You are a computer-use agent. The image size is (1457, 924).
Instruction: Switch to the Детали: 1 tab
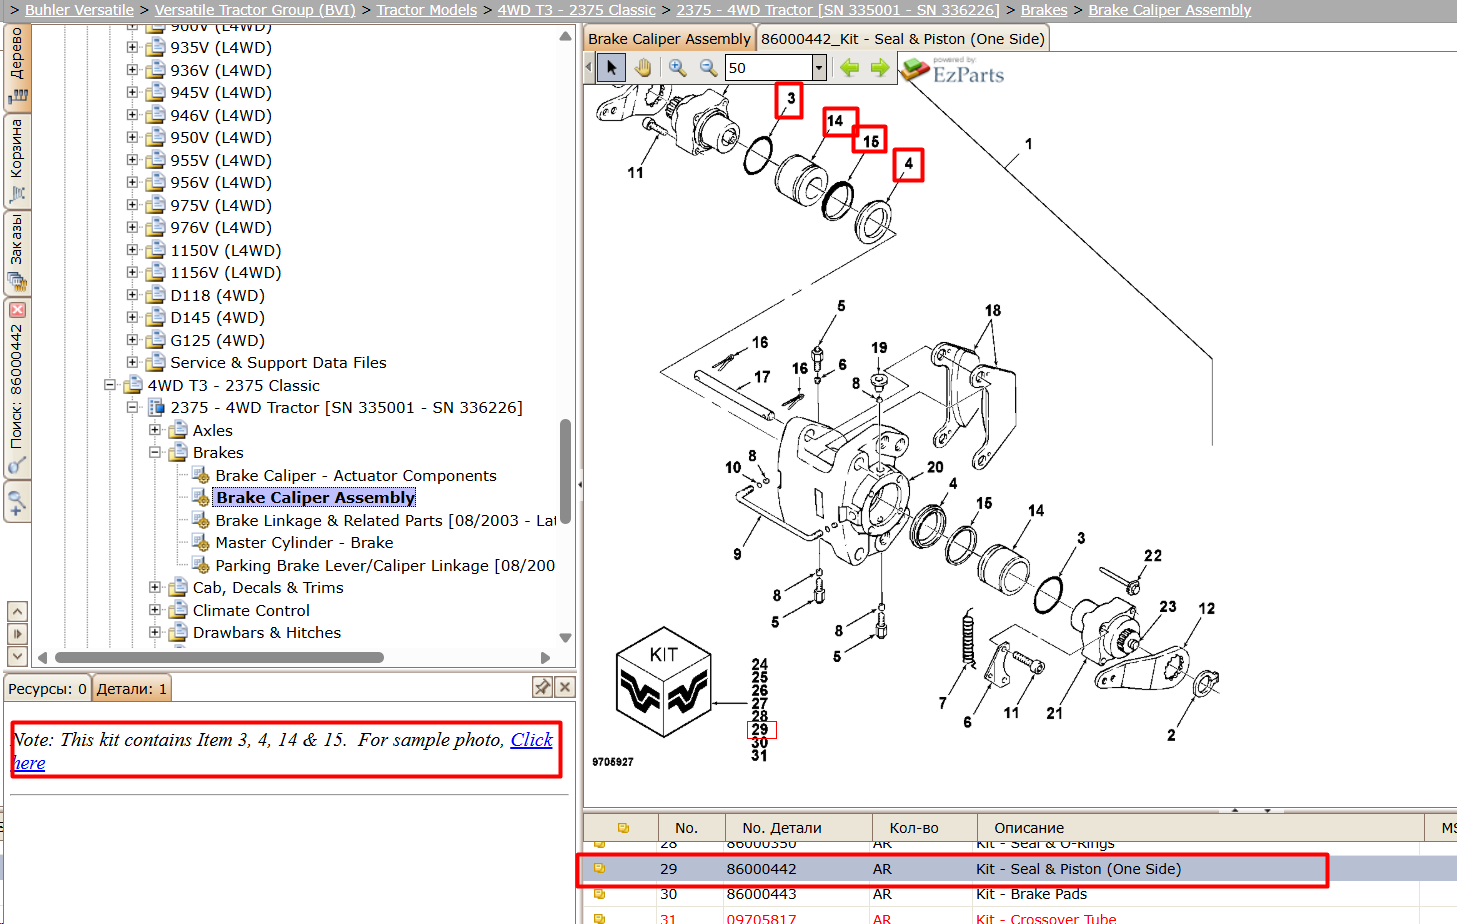[131, 689]
